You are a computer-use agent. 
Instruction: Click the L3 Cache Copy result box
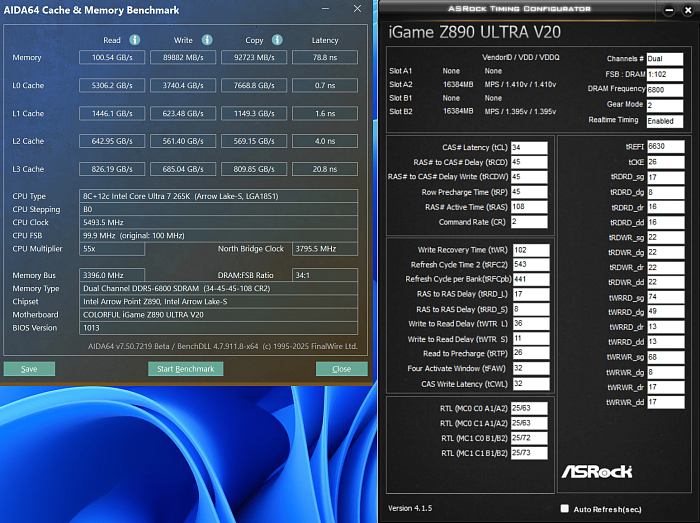point(254,169)
